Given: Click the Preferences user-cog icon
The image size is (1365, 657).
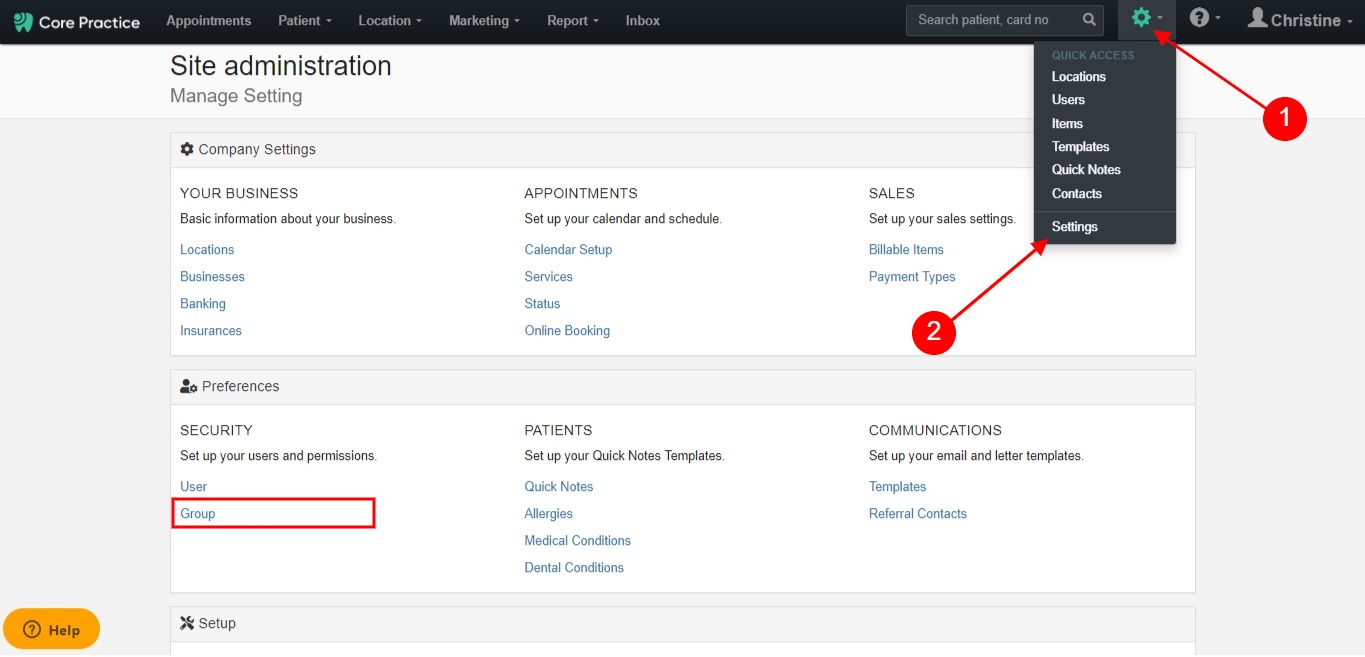Looking at the screenshot, I should tap(189, 386).
